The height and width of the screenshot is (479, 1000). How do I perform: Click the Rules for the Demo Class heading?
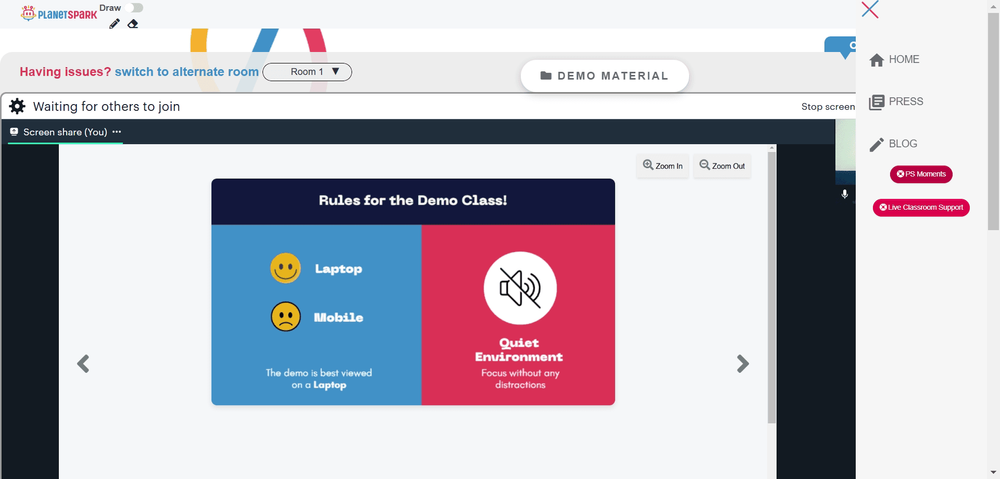click(413, 200)
